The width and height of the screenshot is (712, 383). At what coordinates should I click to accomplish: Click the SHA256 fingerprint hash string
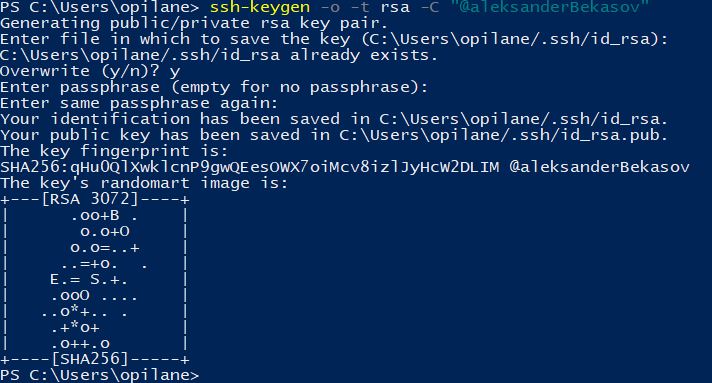click(x=250, y=167)
